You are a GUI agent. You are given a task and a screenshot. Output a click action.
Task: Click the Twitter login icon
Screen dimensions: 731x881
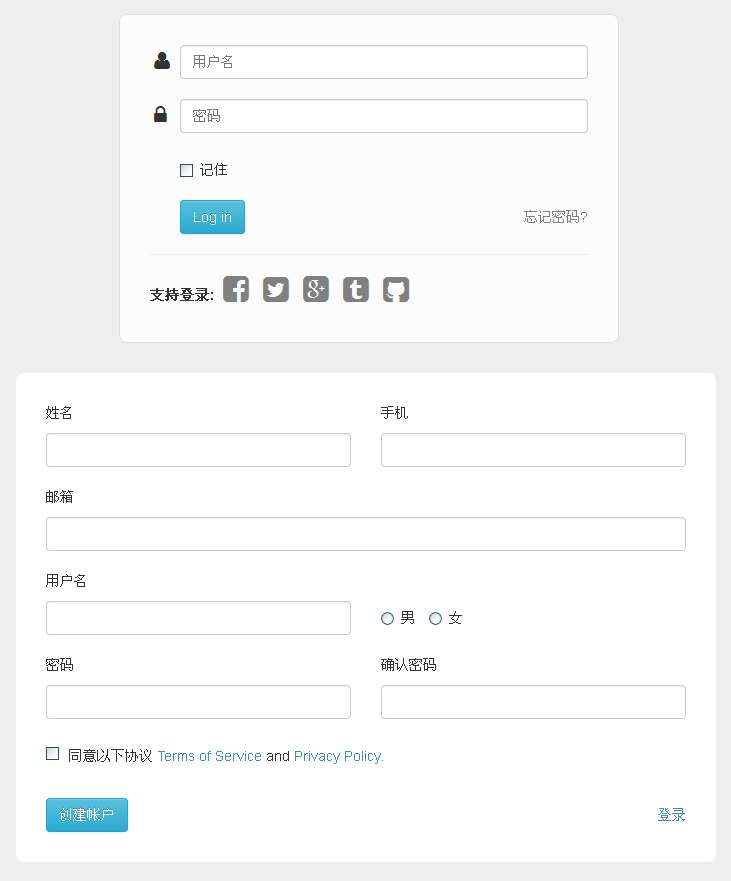pyautogui.click(x=276, y=290)
